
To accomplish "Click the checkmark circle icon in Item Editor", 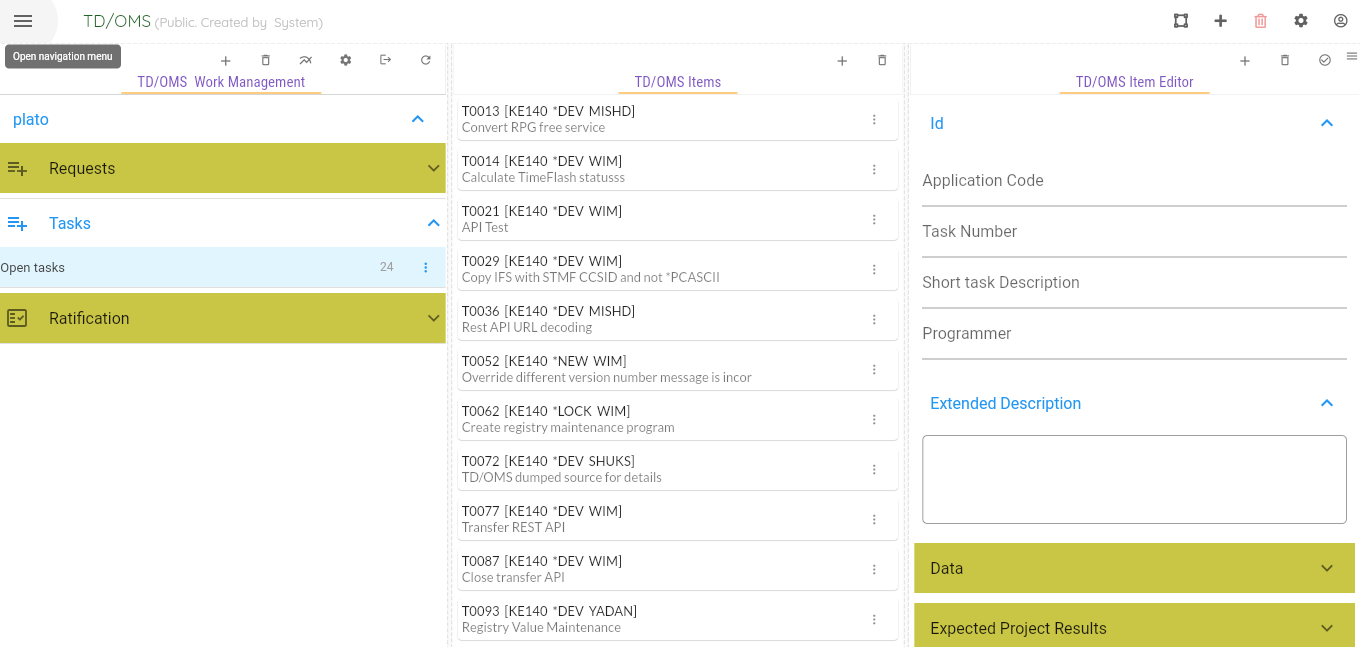I will pos(1325,61).
